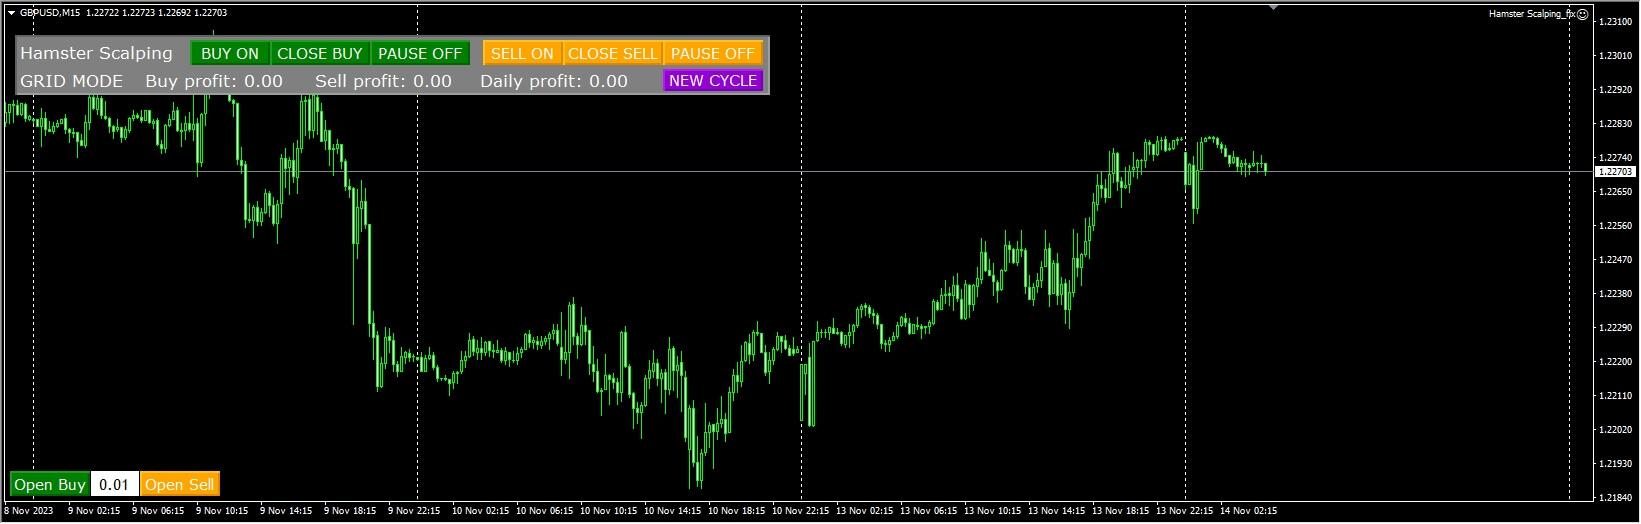
Task: Click the CLOSE SELL button
Action: 613,54
